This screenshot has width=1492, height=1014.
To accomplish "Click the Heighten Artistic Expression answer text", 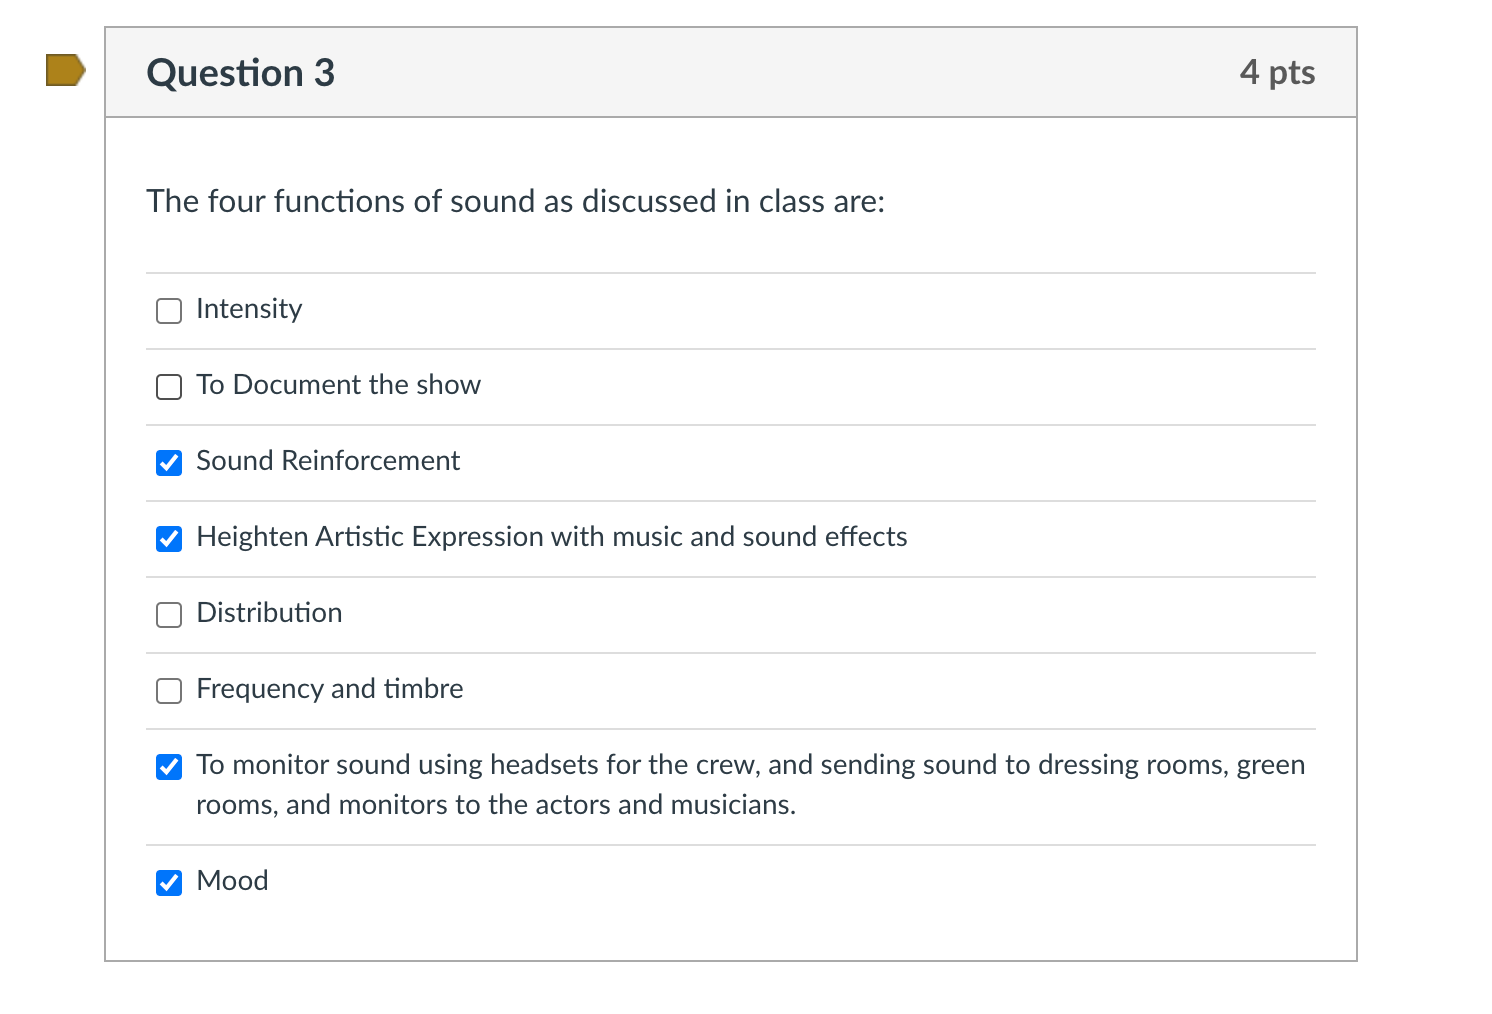I will [x=552, y=537].
